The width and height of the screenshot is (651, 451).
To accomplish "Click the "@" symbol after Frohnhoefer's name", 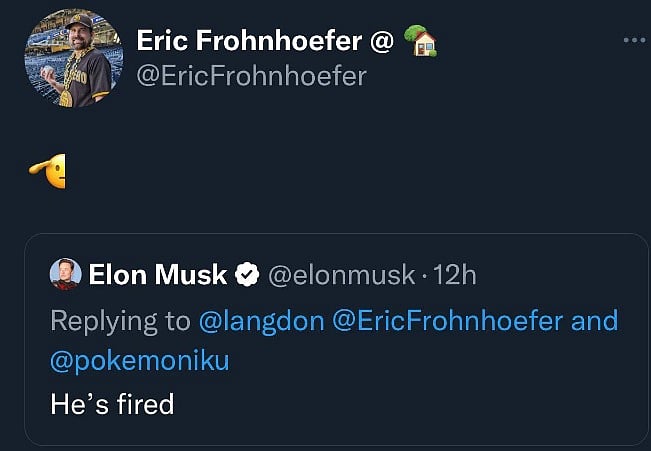I will pos(381,41).
